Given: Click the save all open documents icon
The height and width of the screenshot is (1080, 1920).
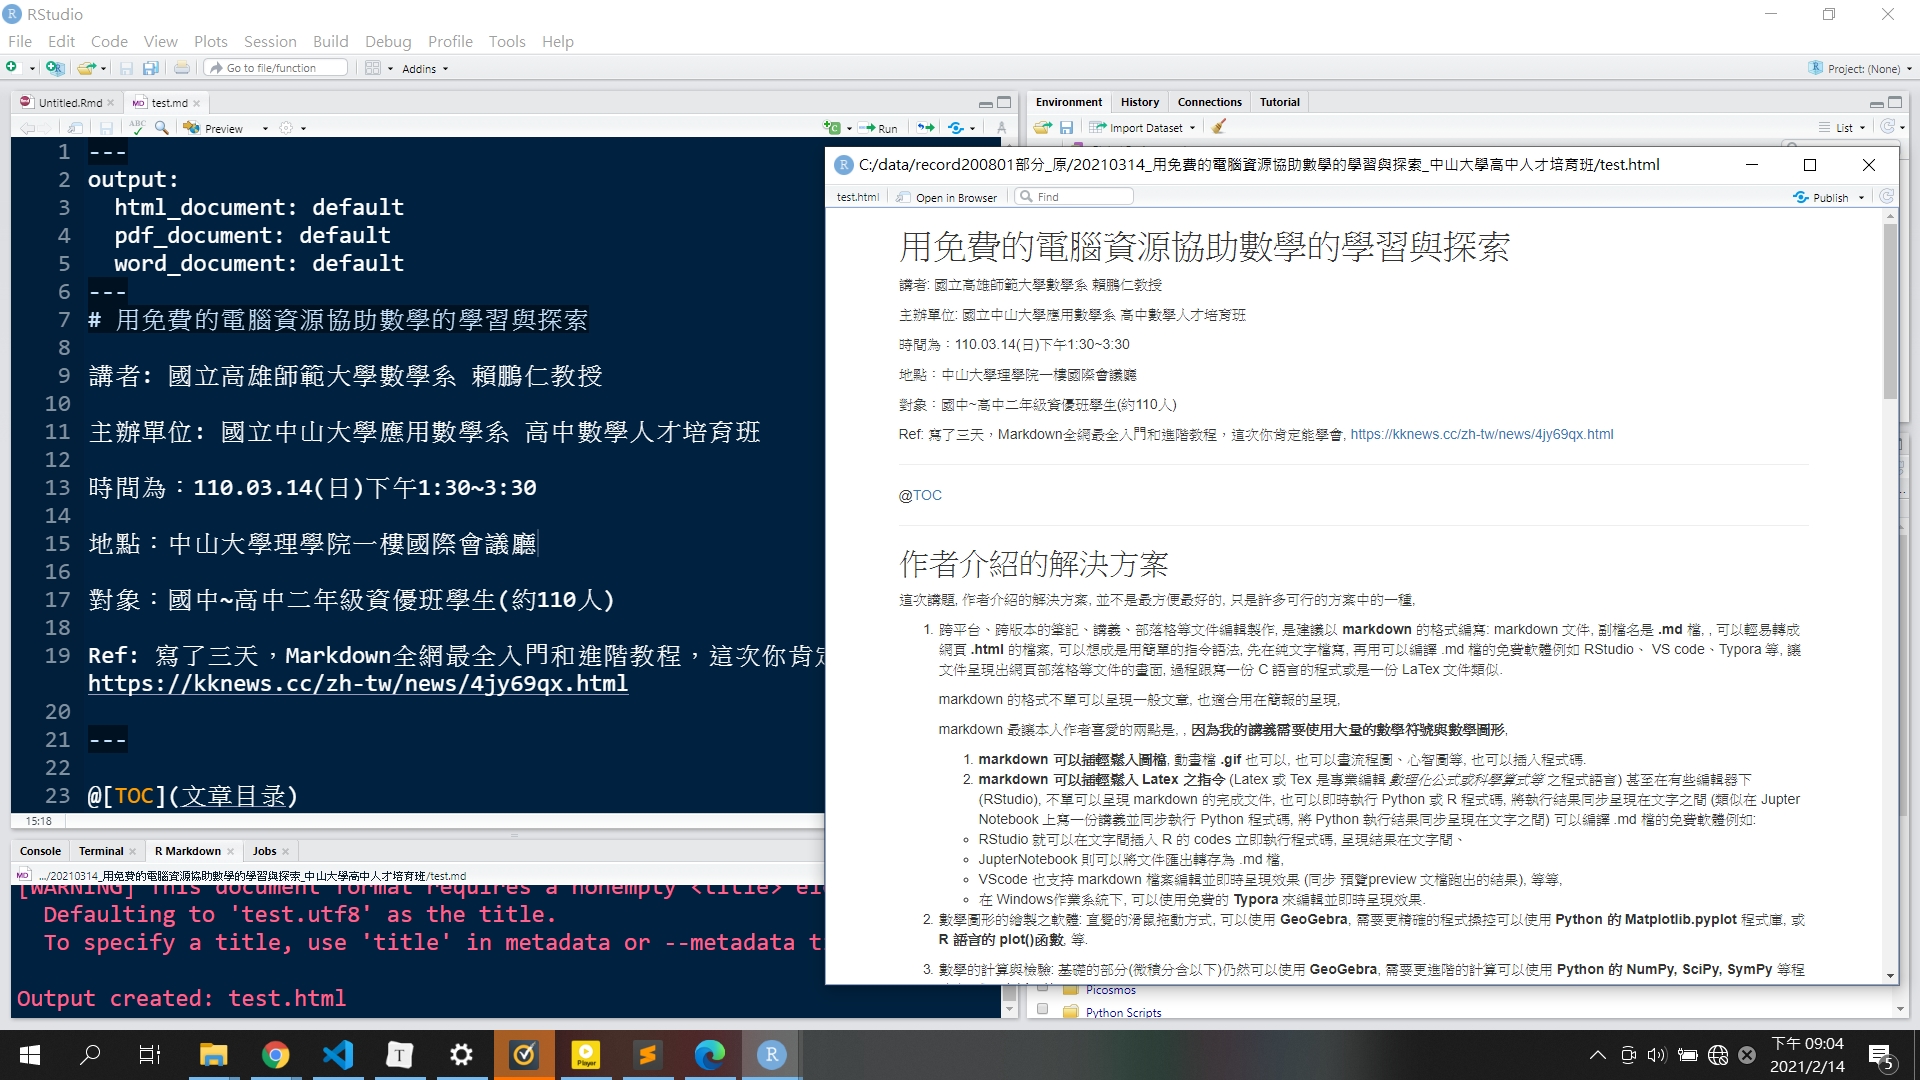Looking at the screenshot, I should (151, 68).
